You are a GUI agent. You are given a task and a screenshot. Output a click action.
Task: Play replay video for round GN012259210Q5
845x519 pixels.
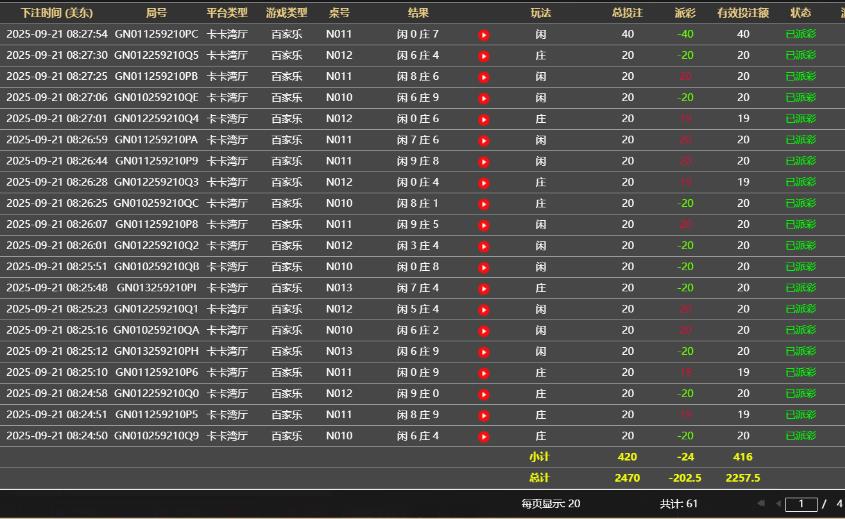[484, 56]
